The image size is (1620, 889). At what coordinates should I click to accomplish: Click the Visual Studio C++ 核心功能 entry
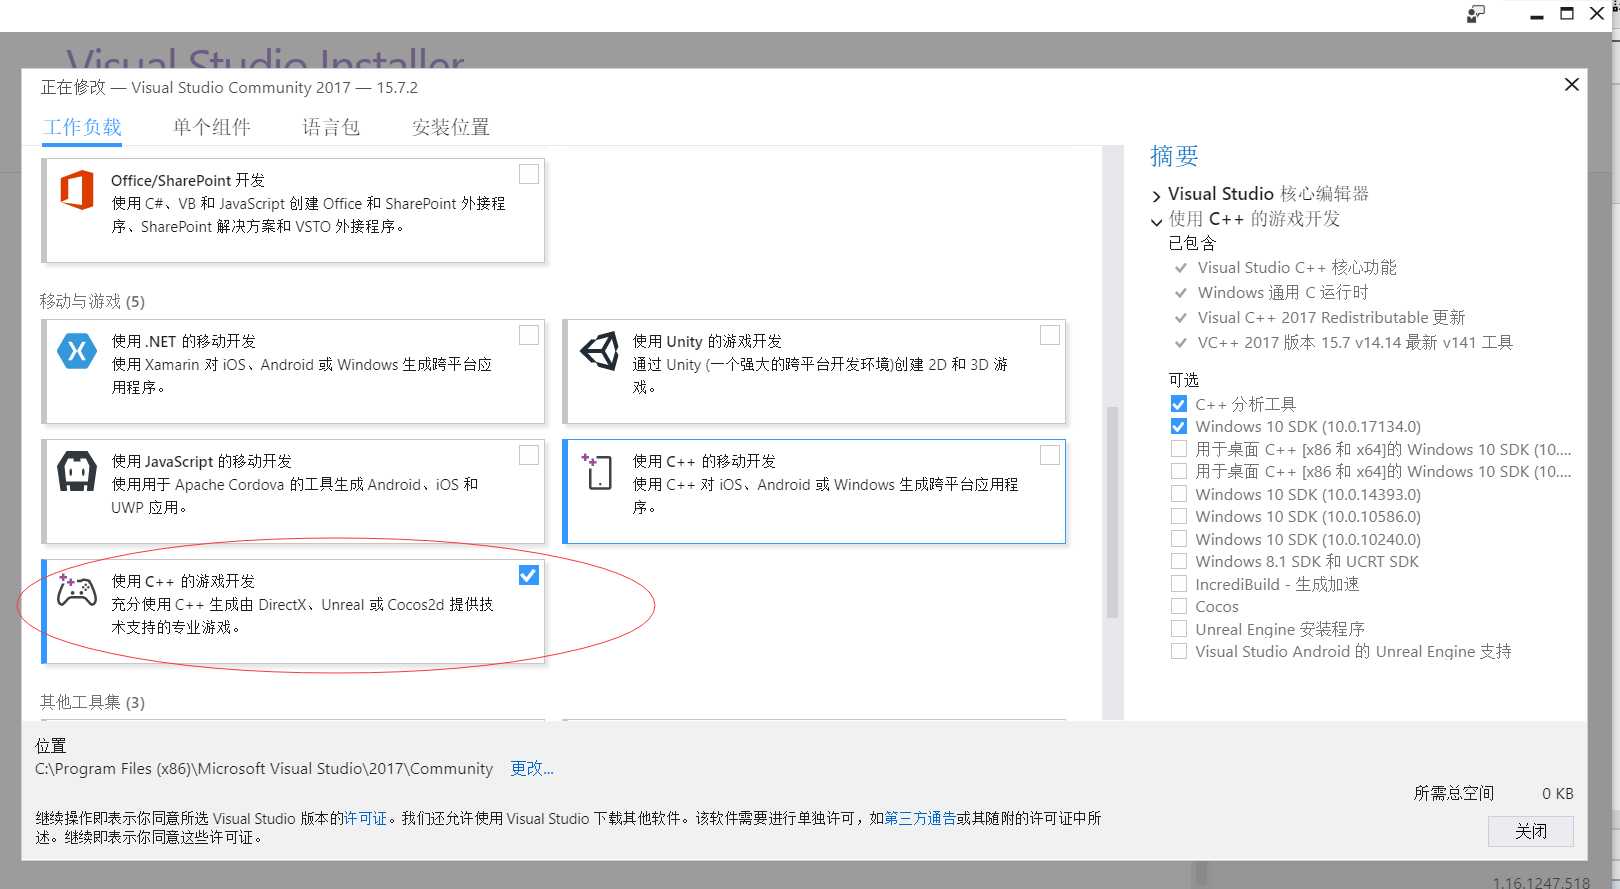pos(1297,267)
